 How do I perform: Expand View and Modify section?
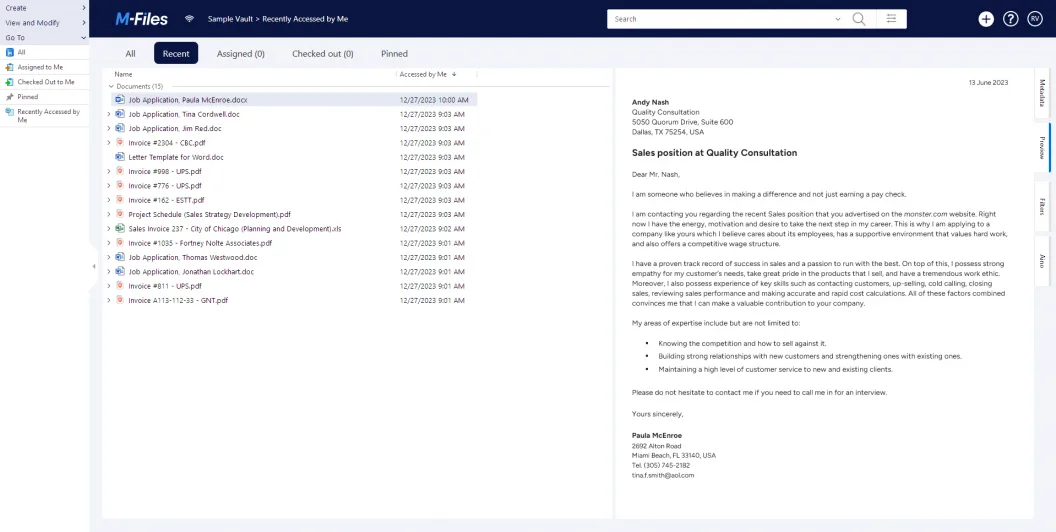tap(83, 22)
